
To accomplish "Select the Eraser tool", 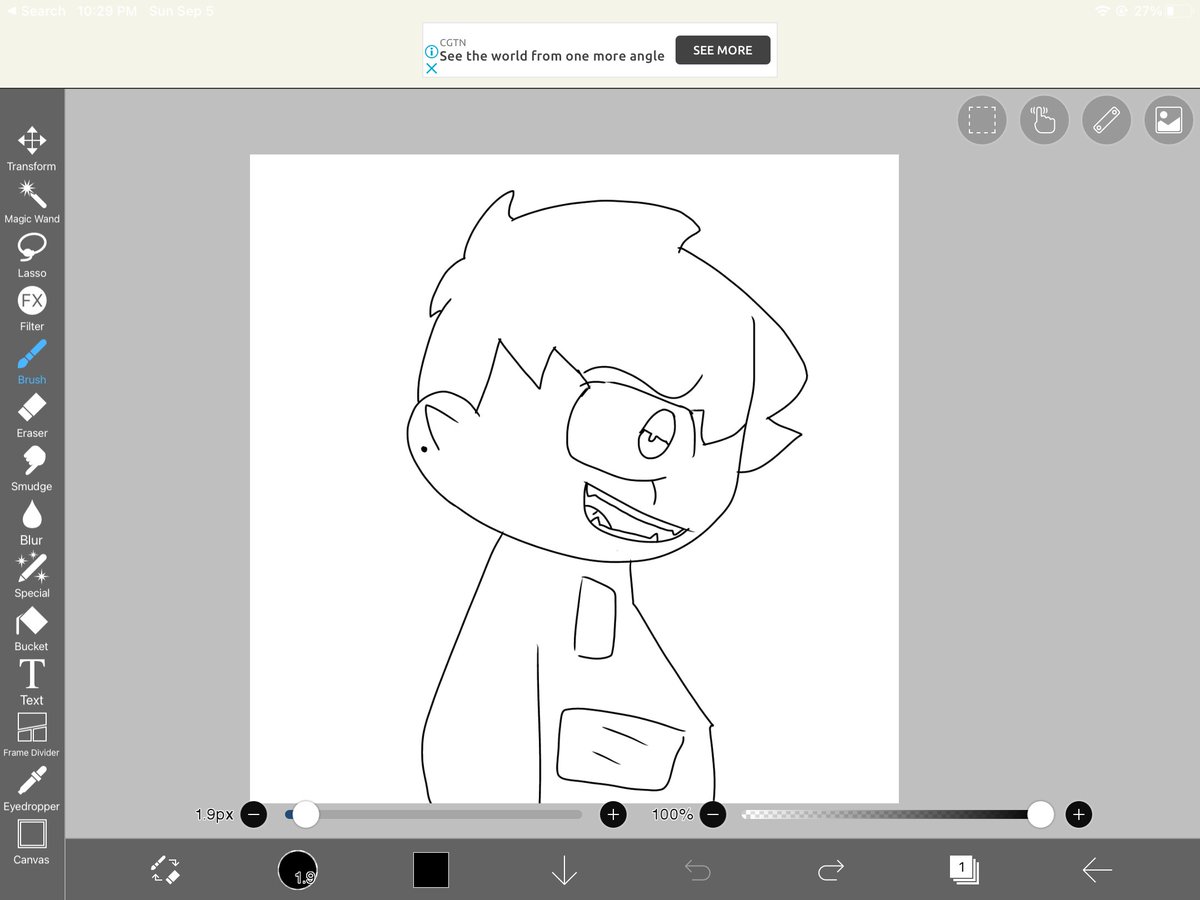I will click(32, 415).
